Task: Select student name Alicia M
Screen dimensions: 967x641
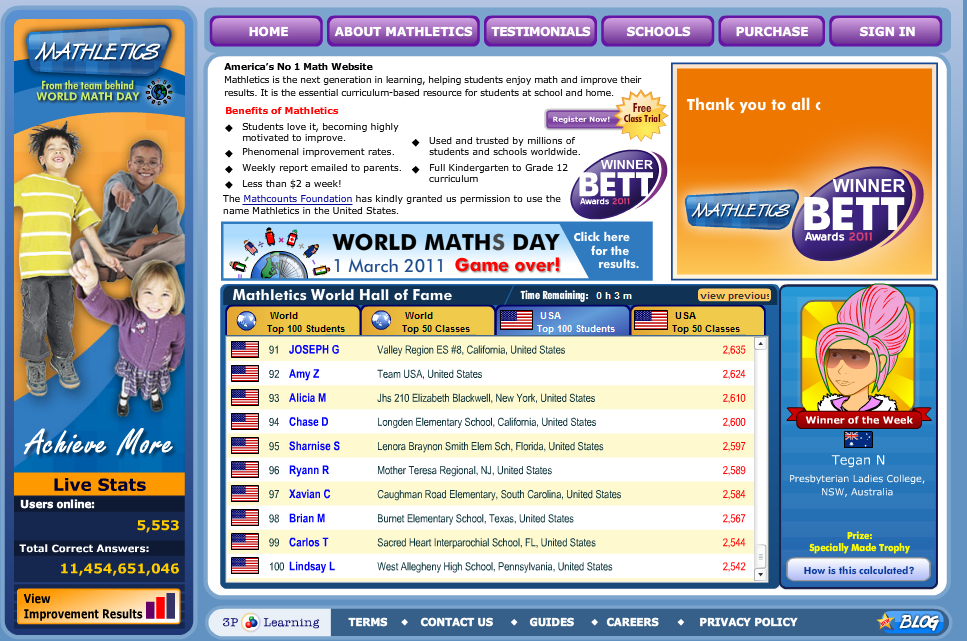Action: [x=307, y=398]
